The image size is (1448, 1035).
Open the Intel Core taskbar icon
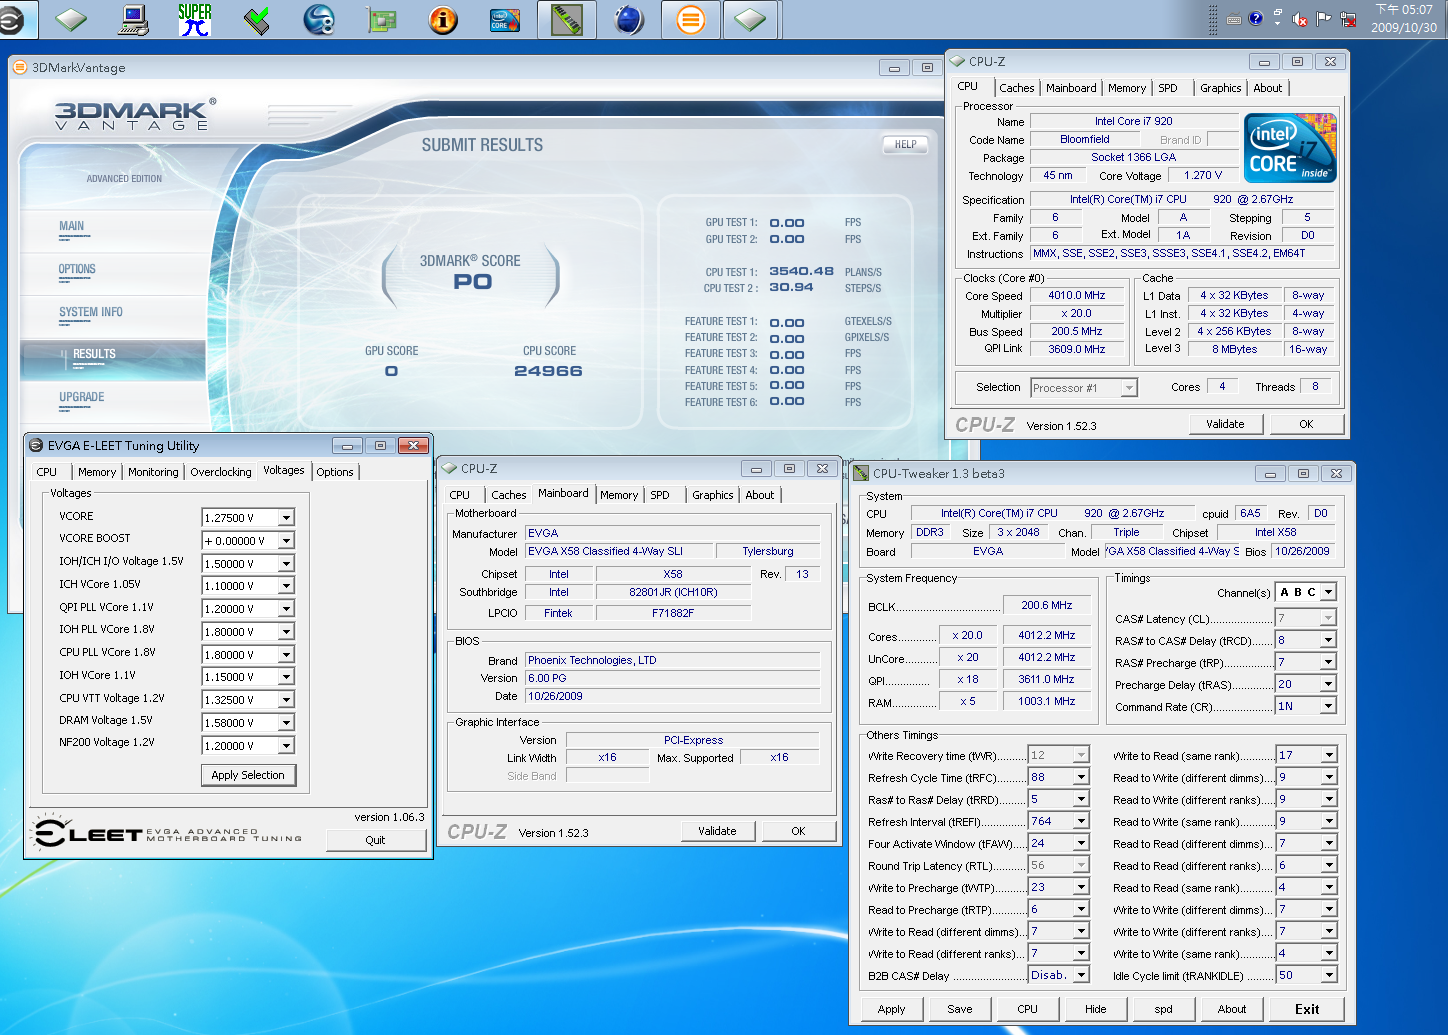tap(505, 19)
